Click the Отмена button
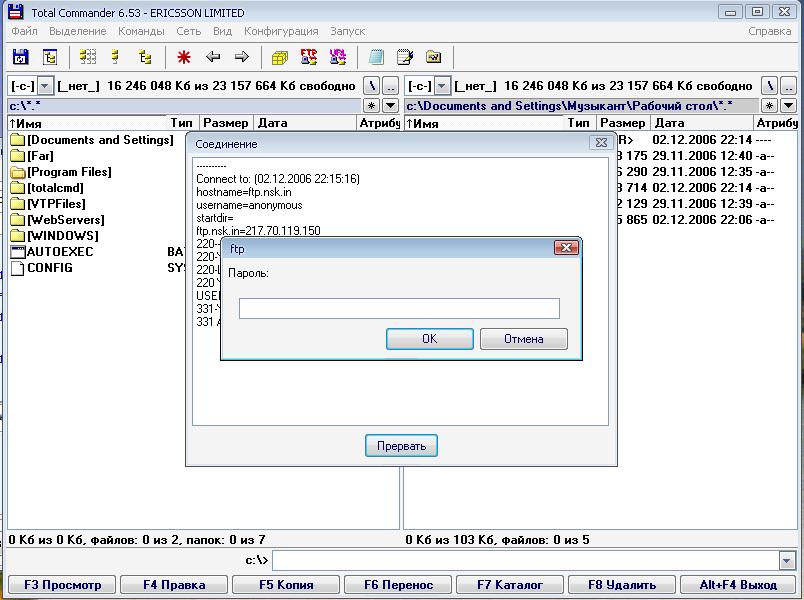 coord(523,339)
